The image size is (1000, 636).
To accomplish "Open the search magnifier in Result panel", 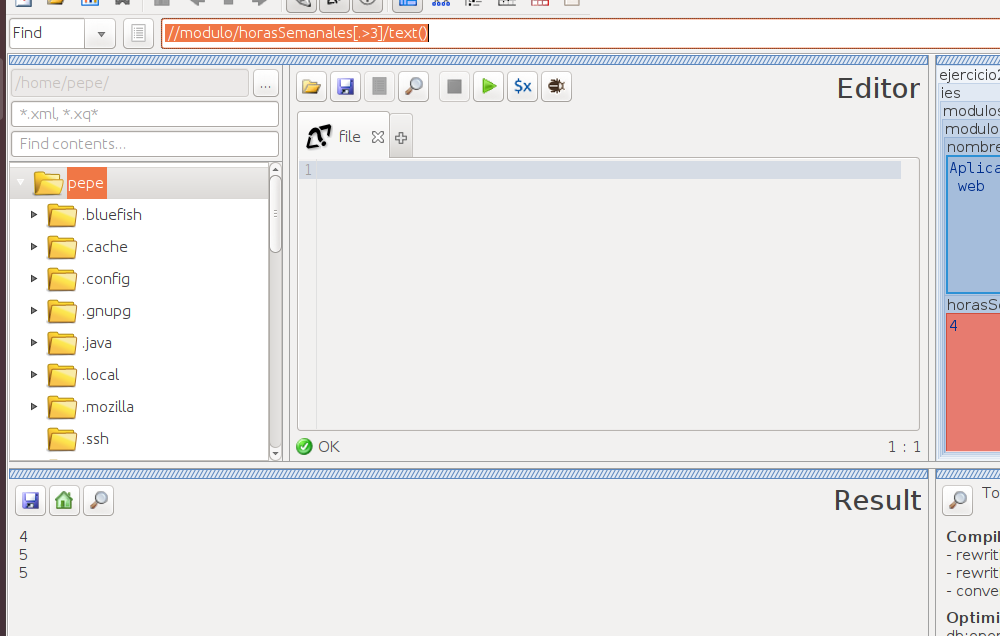I will tap(98, 501).
